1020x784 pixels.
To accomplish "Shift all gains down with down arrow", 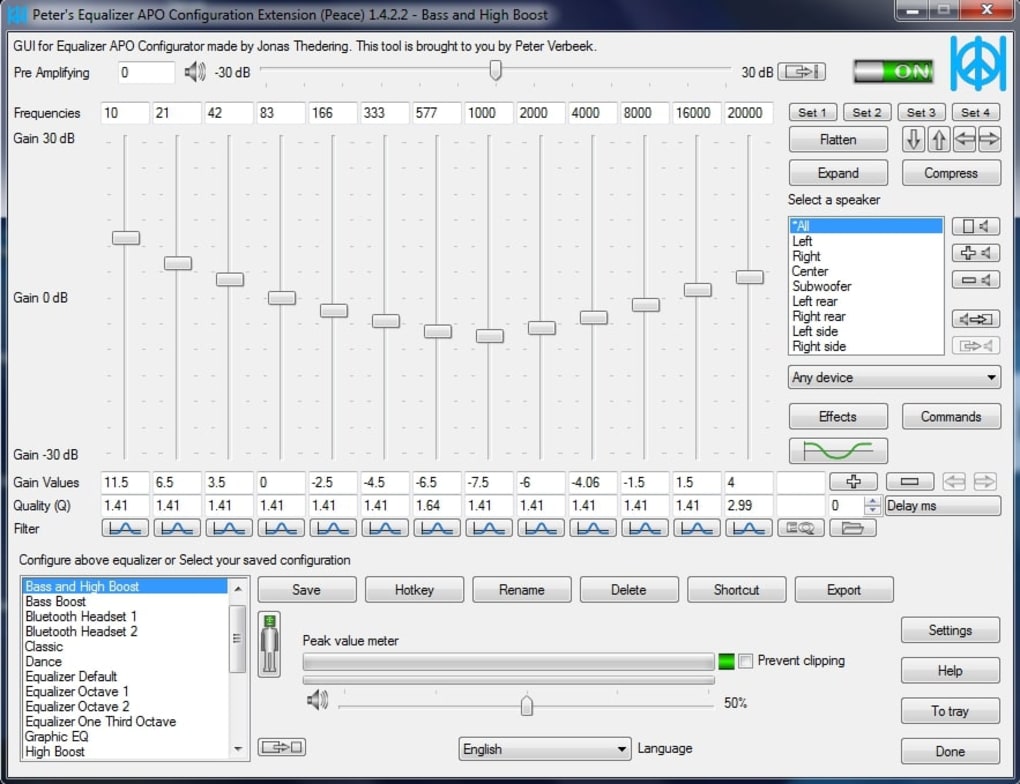I will tap(912, 140).
